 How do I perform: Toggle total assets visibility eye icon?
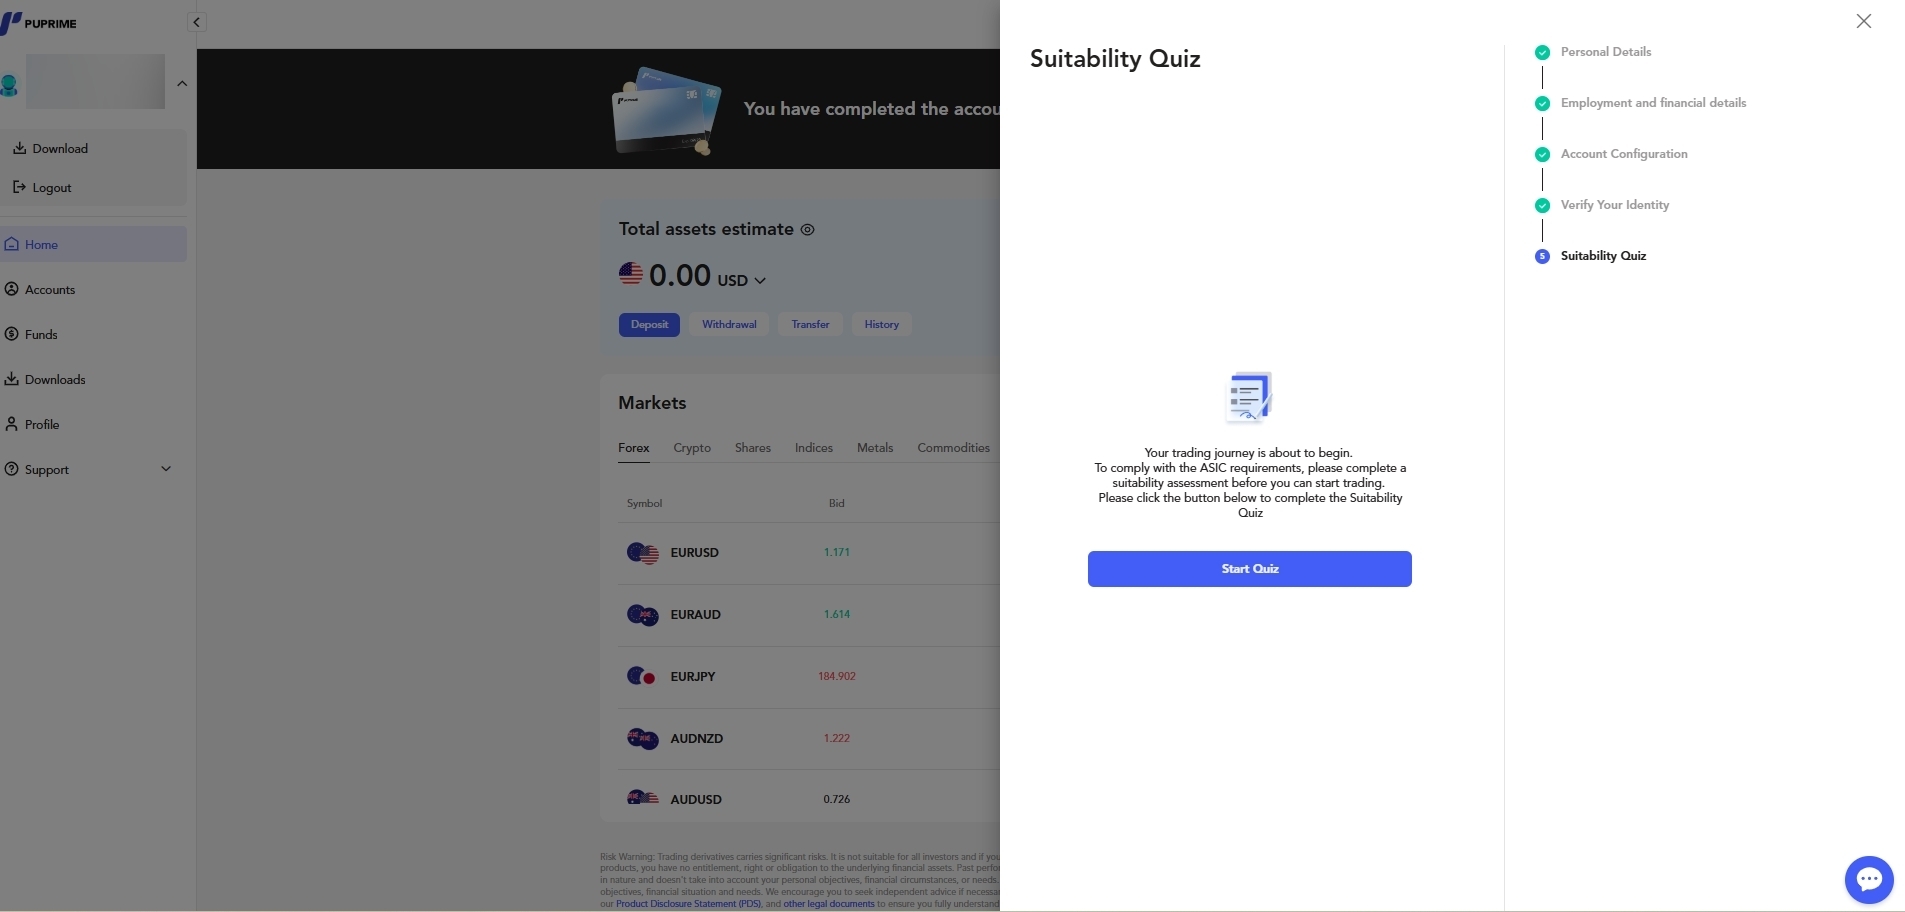pyautogui.click(x=807, y=229)
